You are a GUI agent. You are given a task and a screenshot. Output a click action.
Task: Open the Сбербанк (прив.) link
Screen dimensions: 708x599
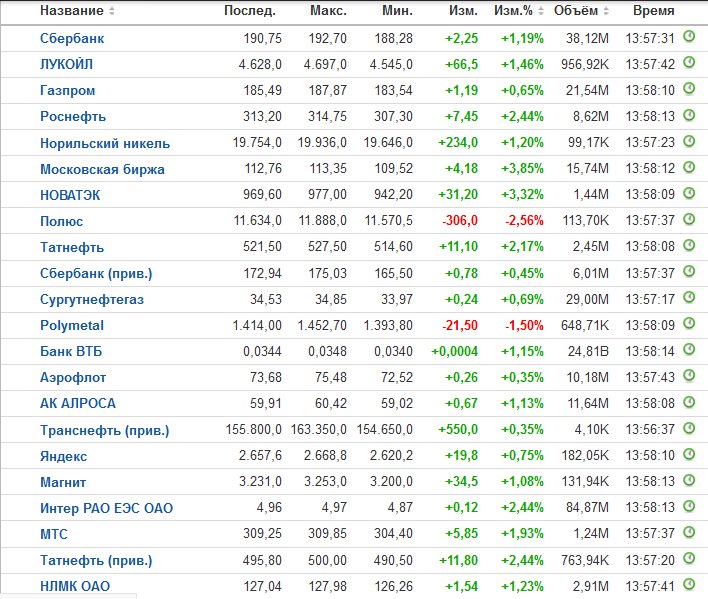pos(96,274)
